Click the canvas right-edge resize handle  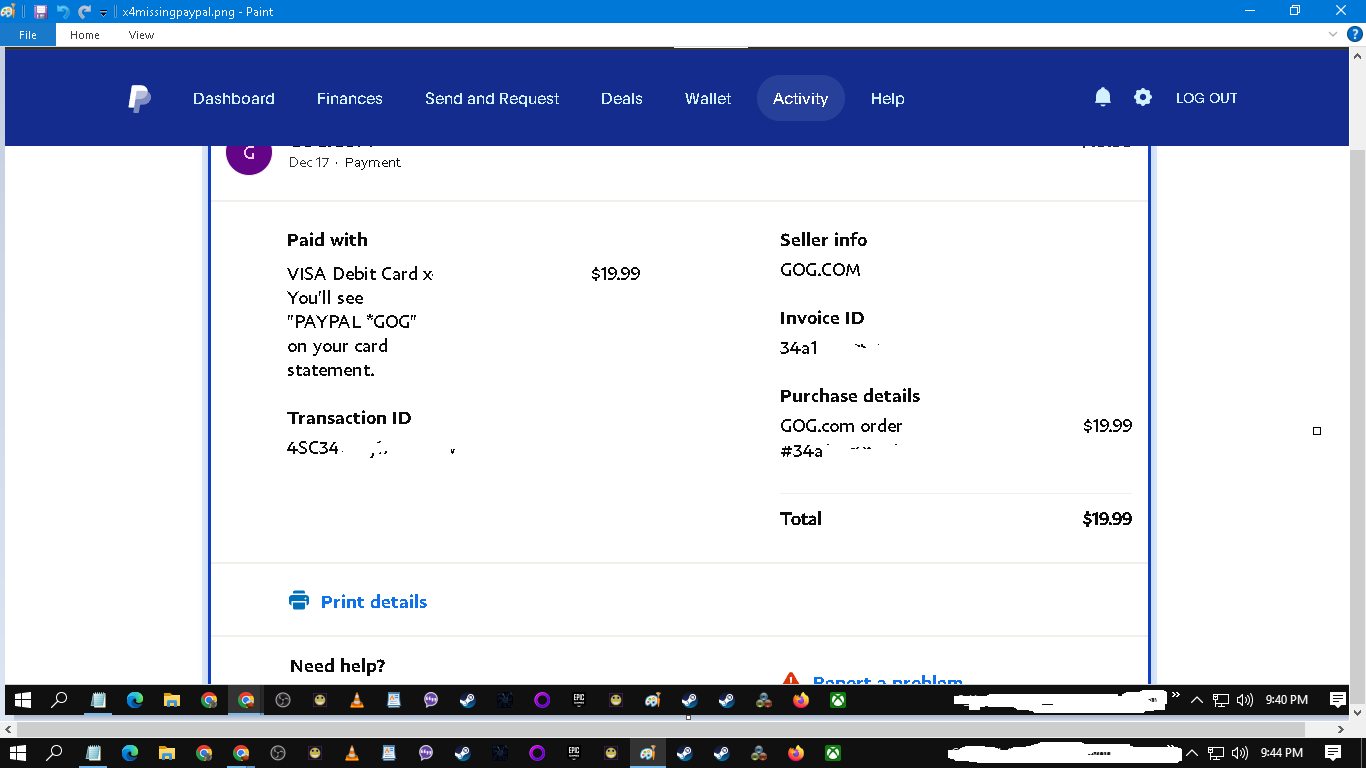tap(1317, 431)
